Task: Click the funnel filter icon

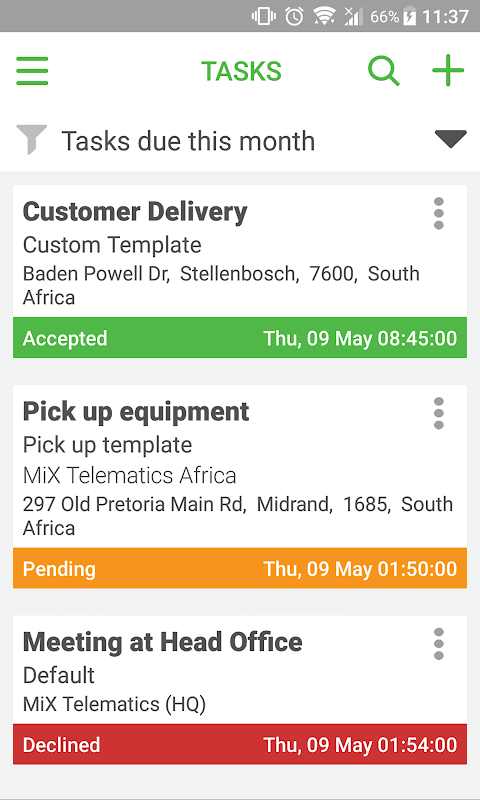Action: [x=32, y=139]
